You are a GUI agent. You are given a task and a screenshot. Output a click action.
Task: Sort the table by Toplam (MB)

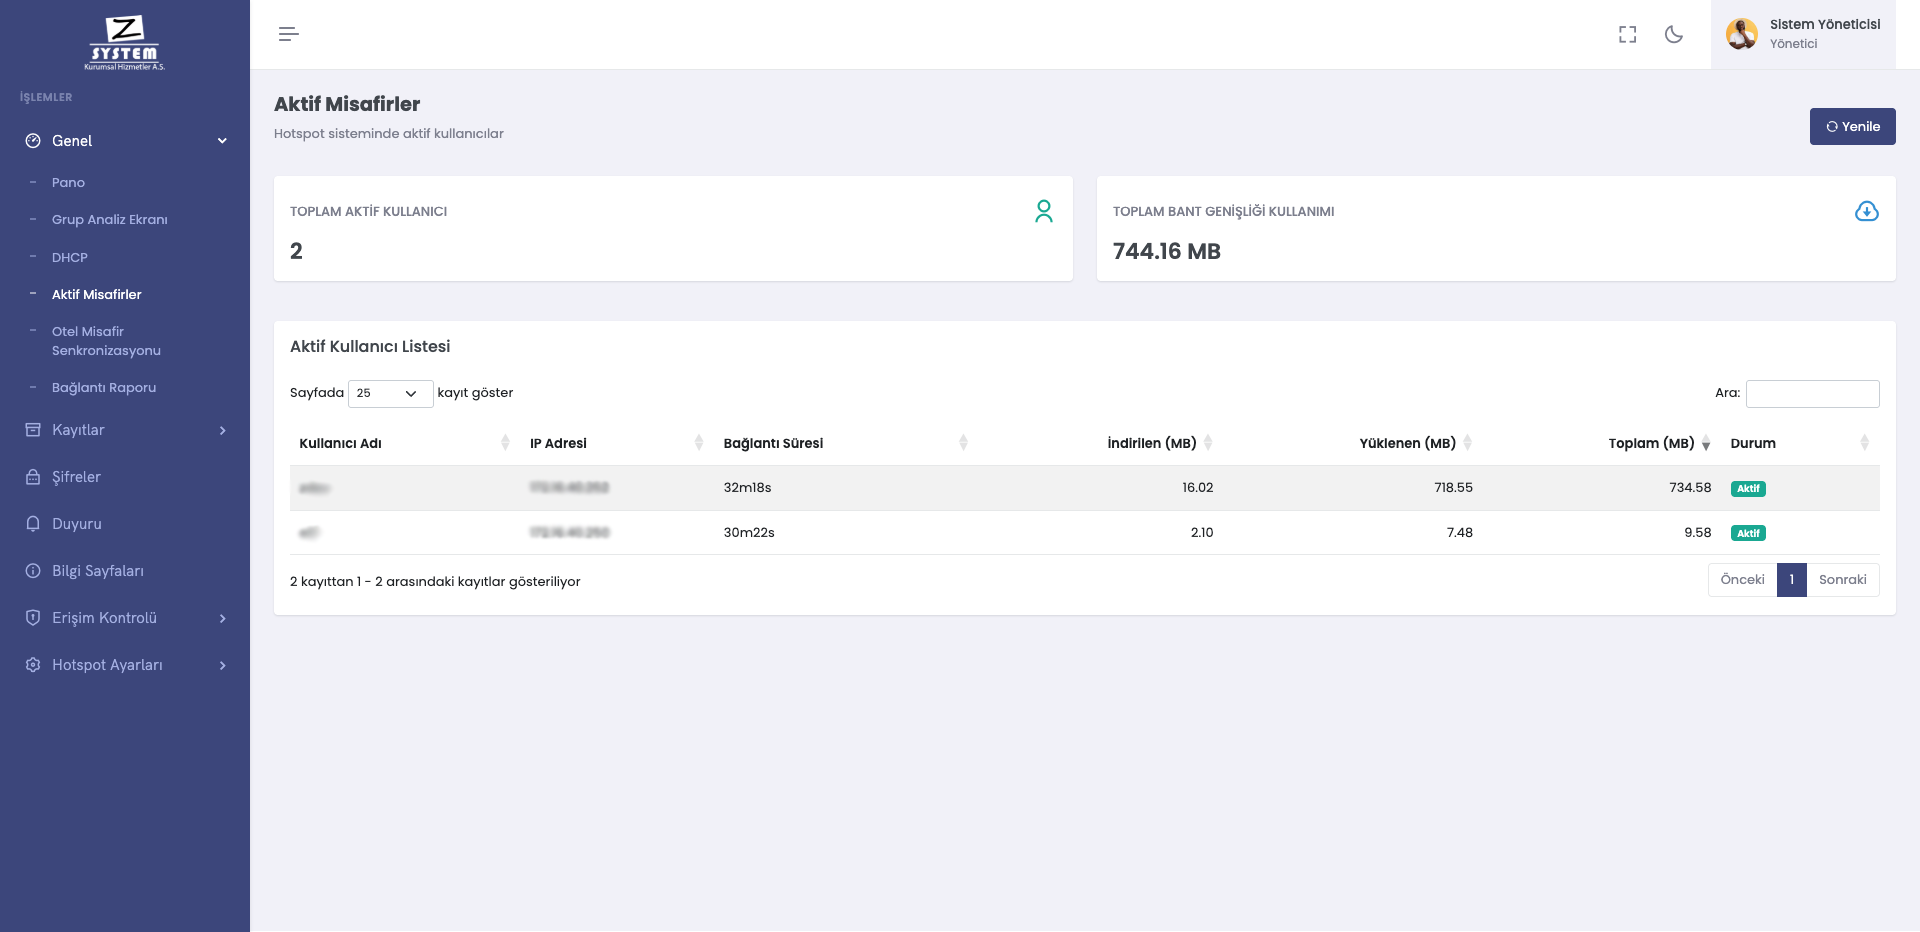[1651, 443]
